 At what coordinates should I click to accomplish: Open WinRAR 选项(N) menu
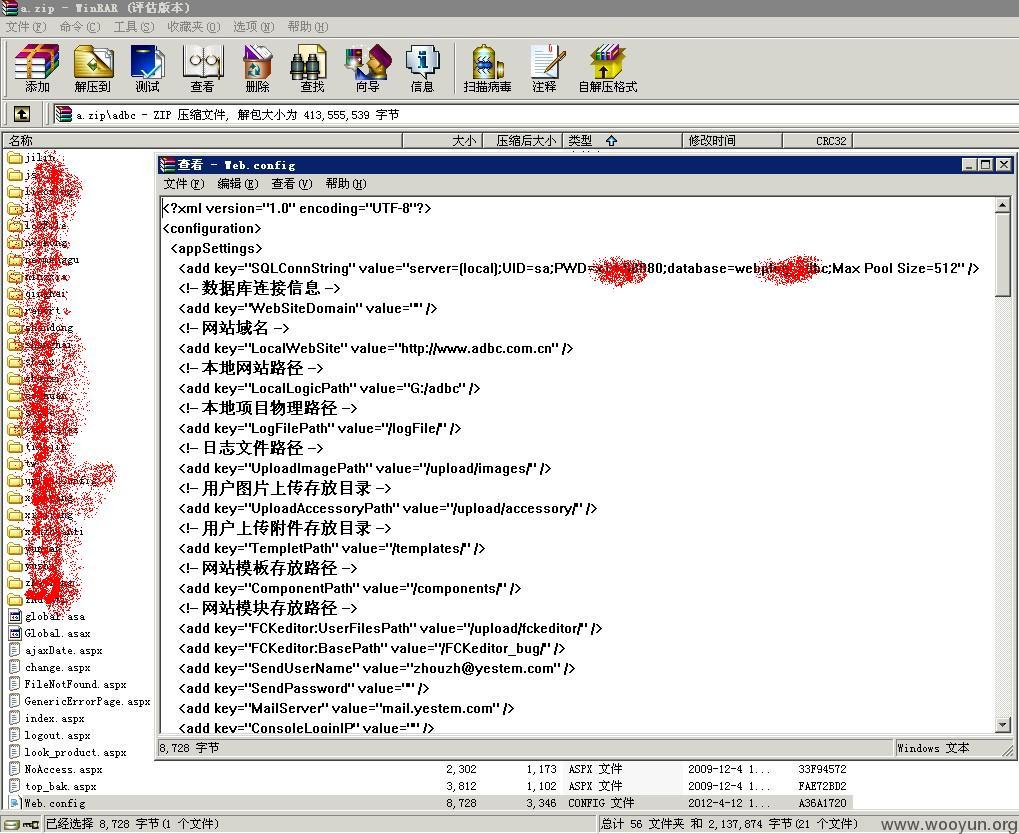click(253, 27)
